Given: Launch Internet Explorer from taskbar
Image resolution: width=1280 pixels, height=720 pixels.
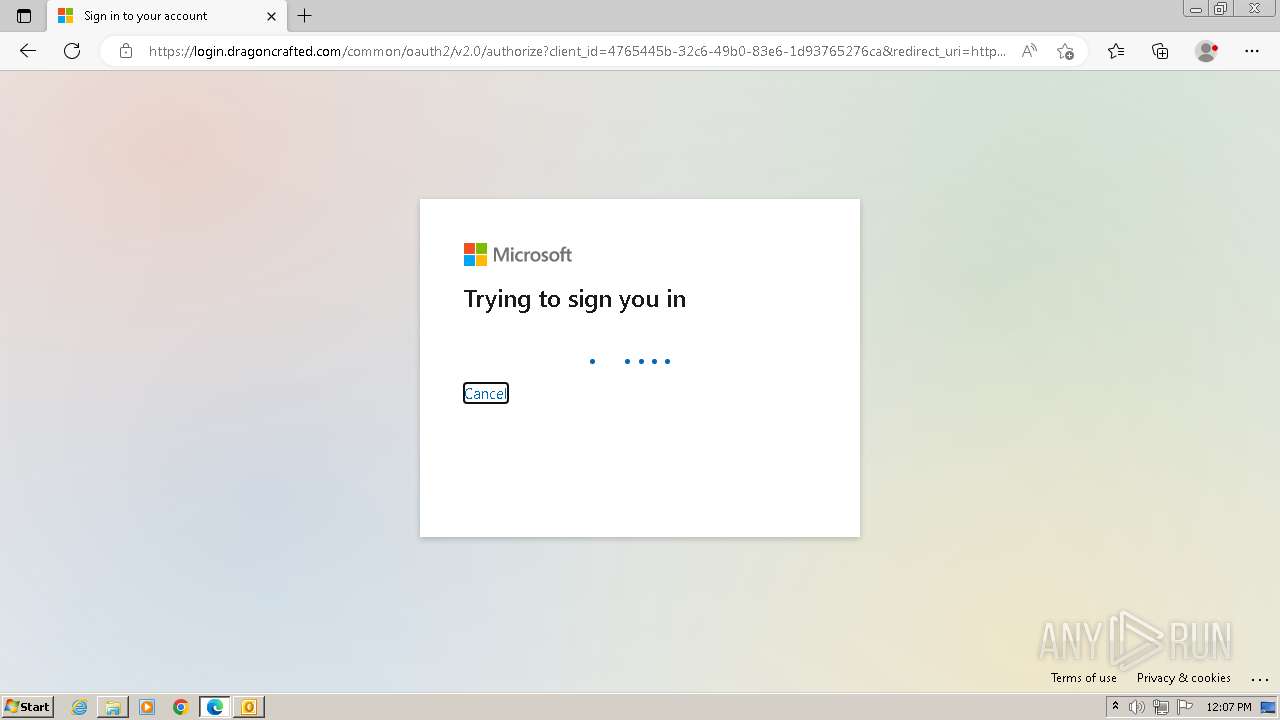Looking at the screenshot, I should (80, 707).
